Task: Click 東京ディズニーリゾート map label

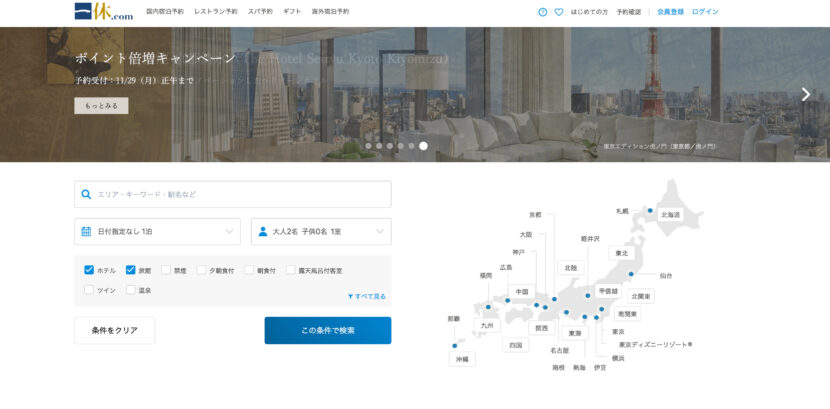Action: pos(655,344)
